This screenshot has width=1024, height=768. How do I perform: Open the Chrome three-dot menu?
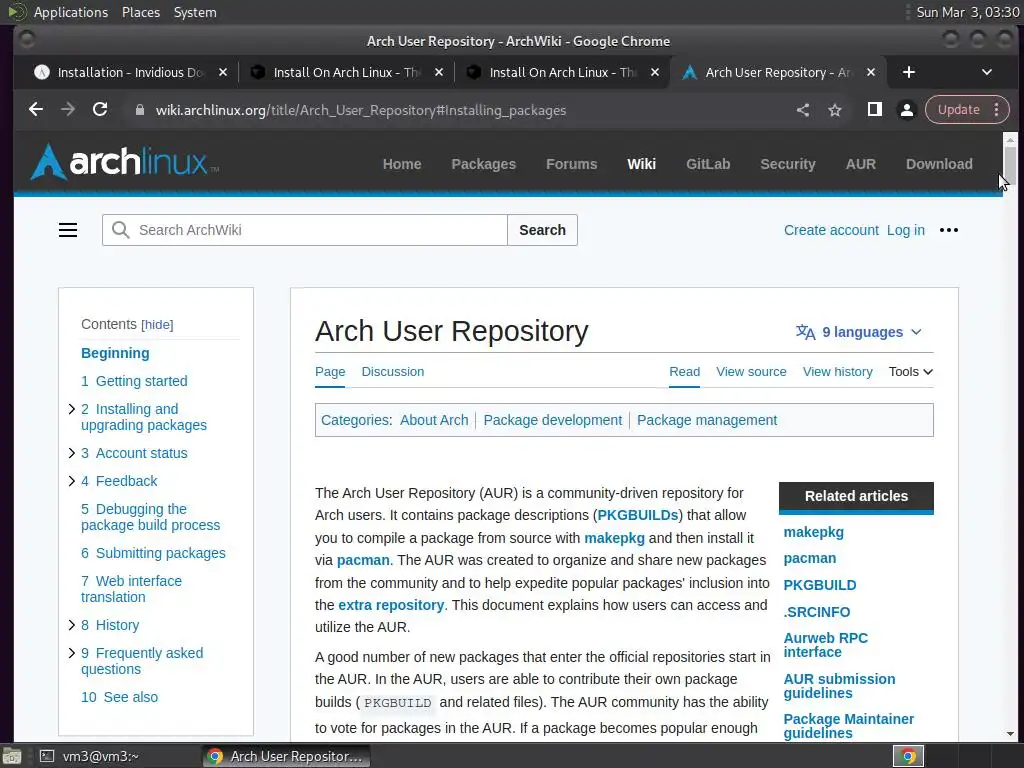click(x=997, y=110)
